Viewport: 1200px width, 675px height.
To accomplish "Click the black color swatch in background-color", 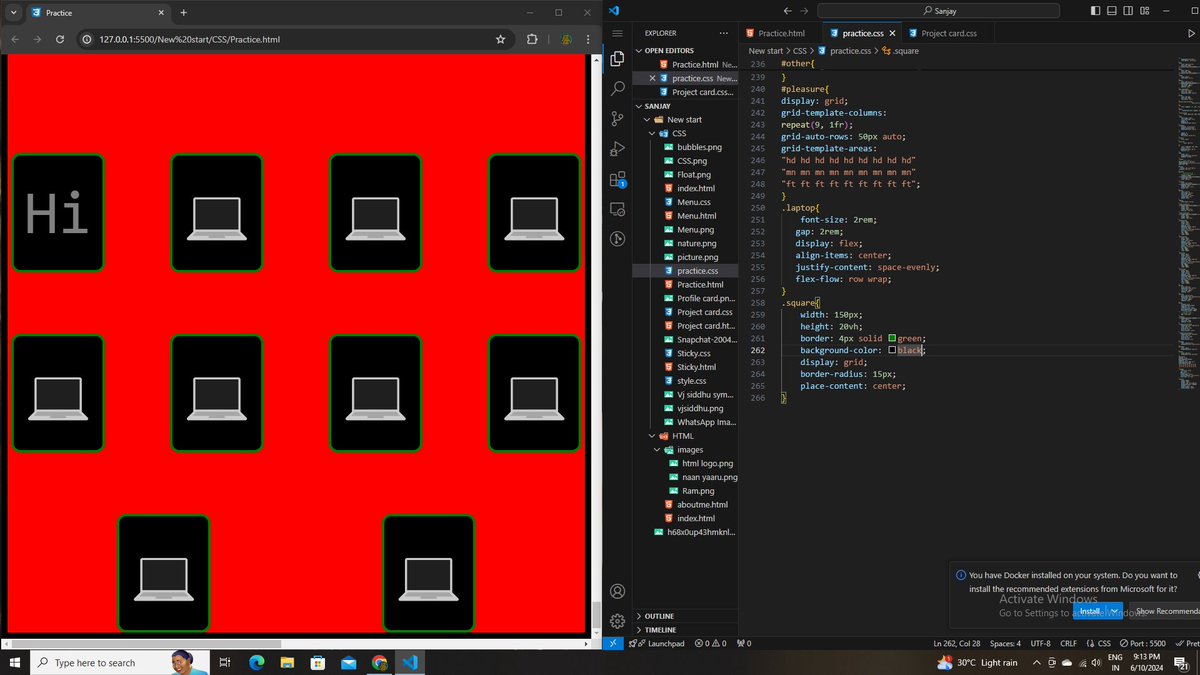I will click(892, 351).
